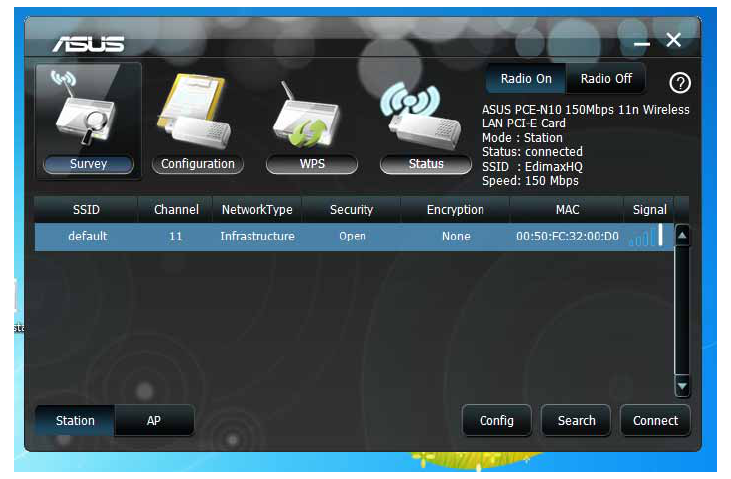Switch to AP mode
Screen dimensions: 731x479
coord(154,421)
